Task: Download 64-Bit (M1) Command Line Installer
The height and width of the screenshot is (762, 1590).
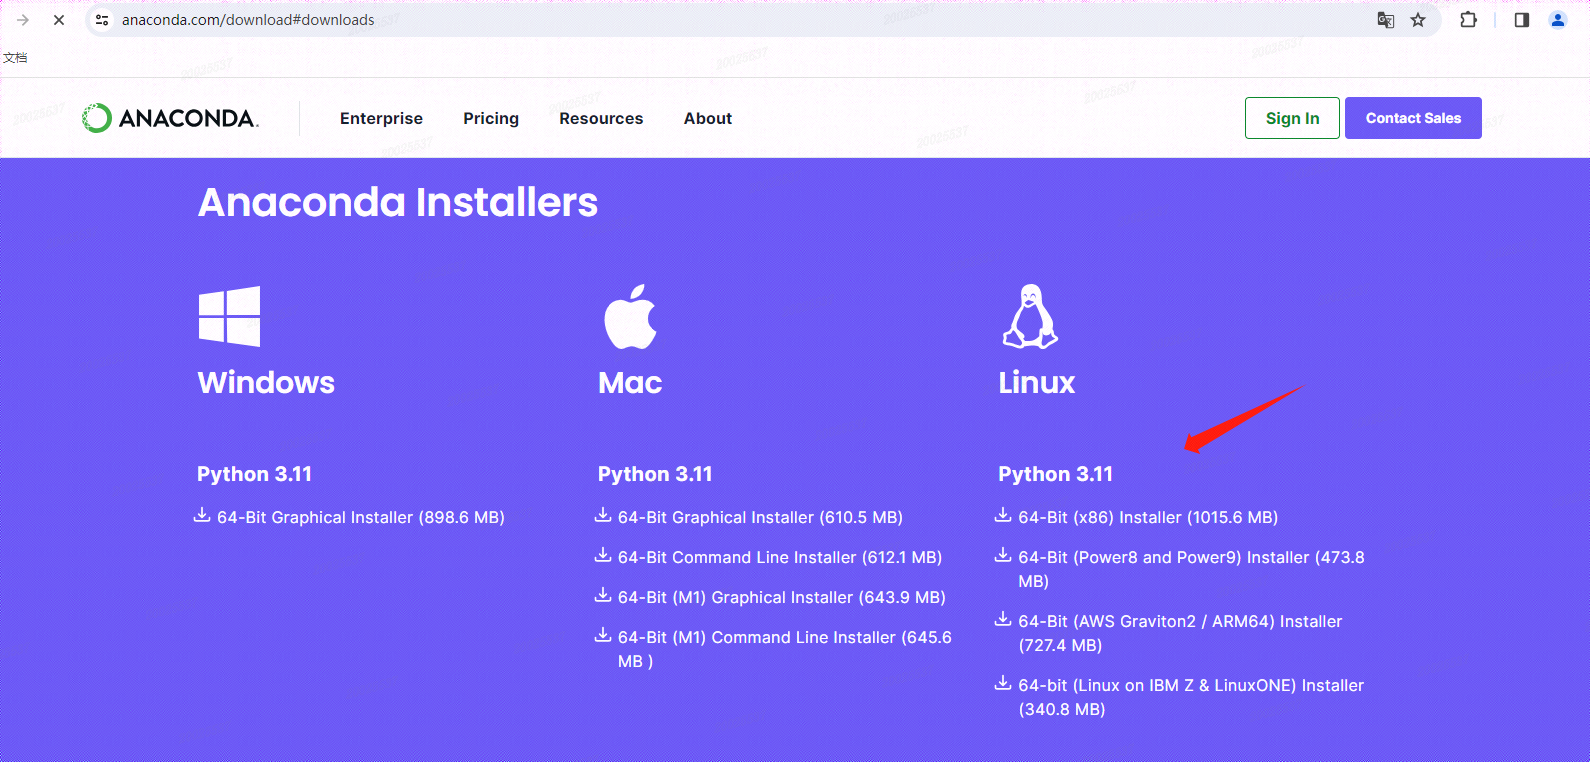Action: tap(785, 649)
